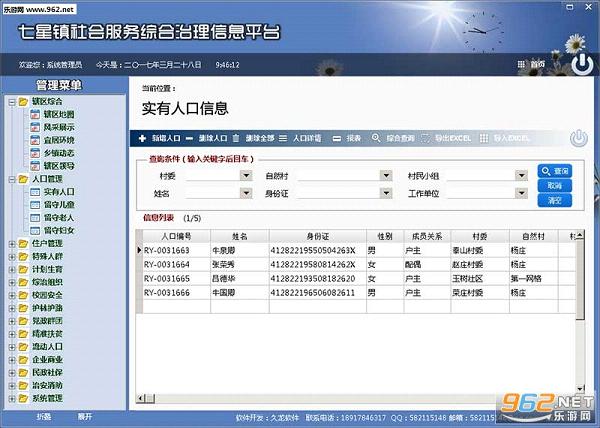Open the 报表 report toolbar icon
This screenshot has width=600, height=428.
337,139
